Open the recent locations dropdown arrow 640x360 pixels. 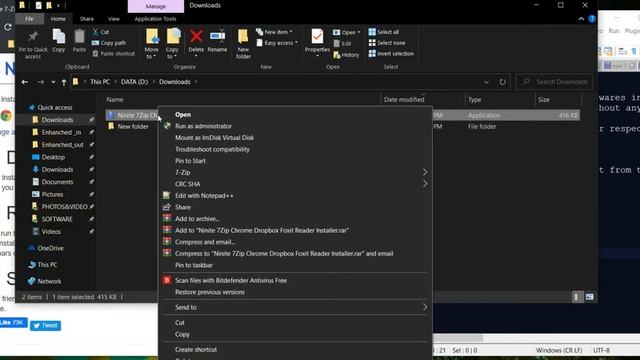point(53,82)
